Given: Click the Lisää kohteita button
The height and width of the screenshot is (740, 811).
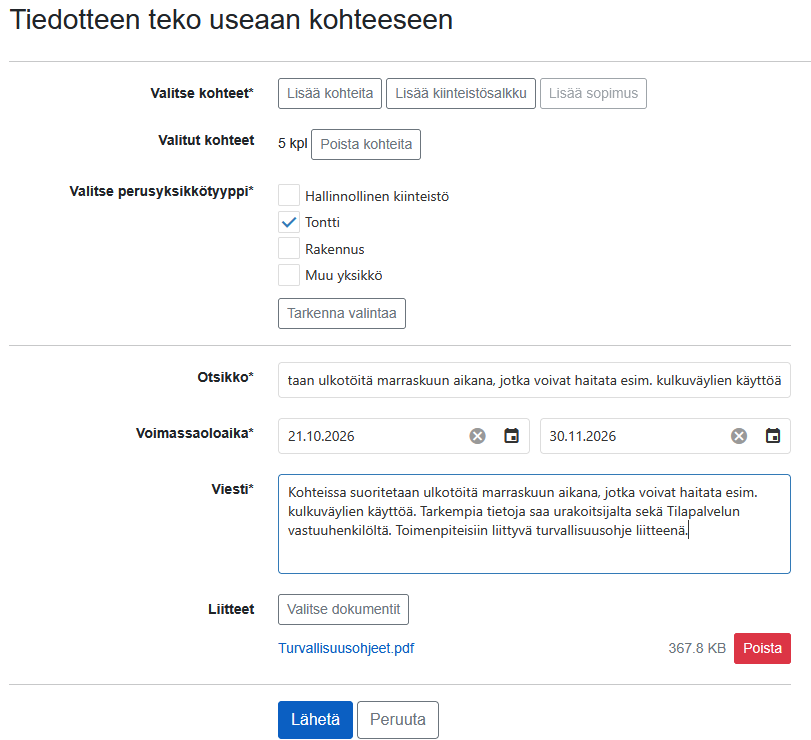Looking at the screenshot, I should click(x=330, y=94).
